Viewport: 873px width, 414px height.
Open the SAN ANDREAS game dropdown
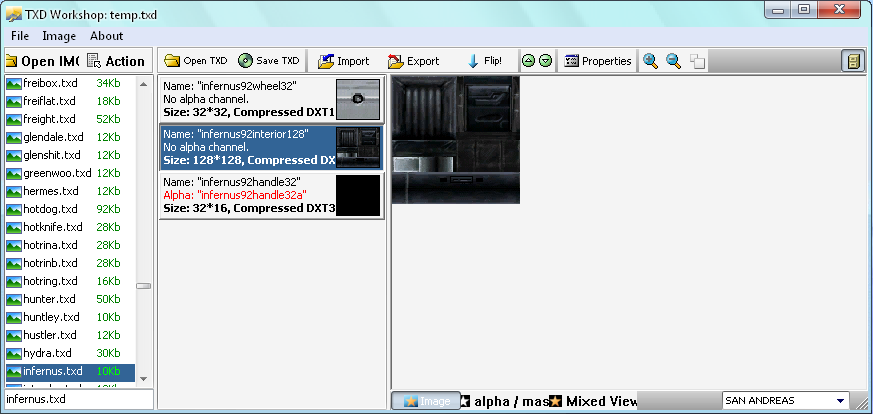(786, 401)
